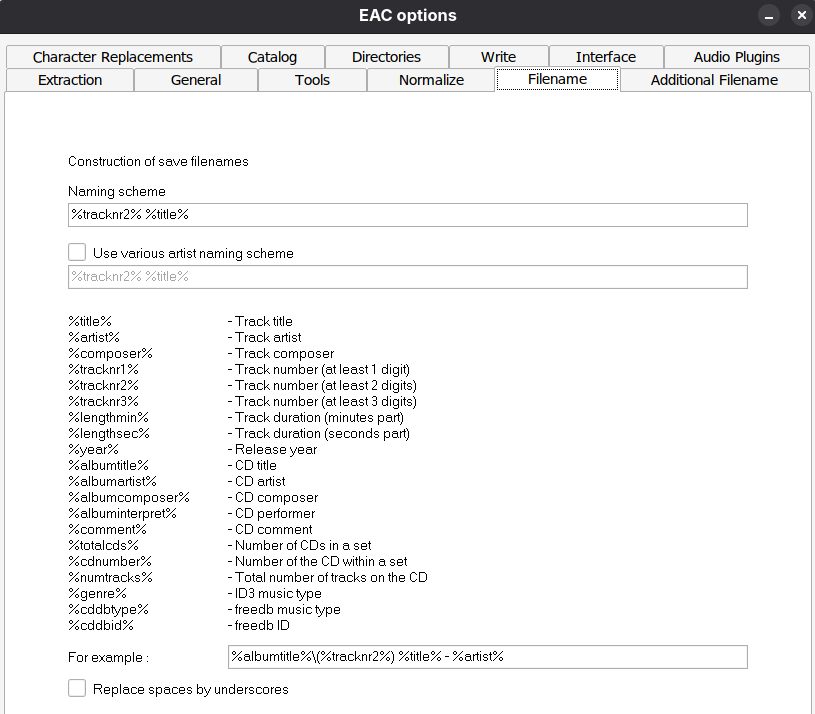Click the various artist naming scheme field
The width and height of the screenshot is (815, 714).
coord(407,277)
